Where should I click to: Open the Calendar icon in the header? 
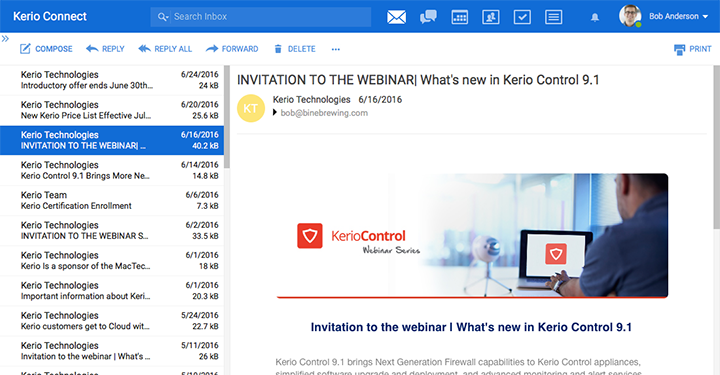(x=460, y=17)
